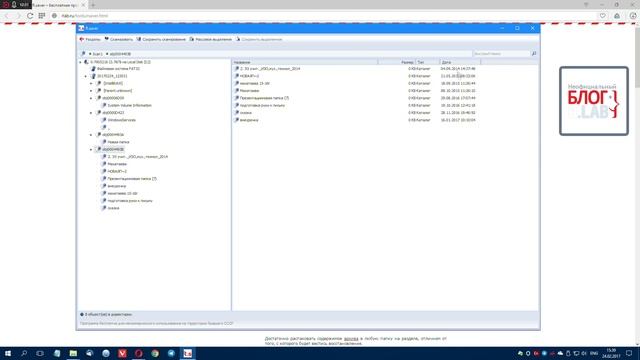This screenshot has height=360, width=640.
Task: Click disk icon of root Local Disk node
Action: (86, 62)
